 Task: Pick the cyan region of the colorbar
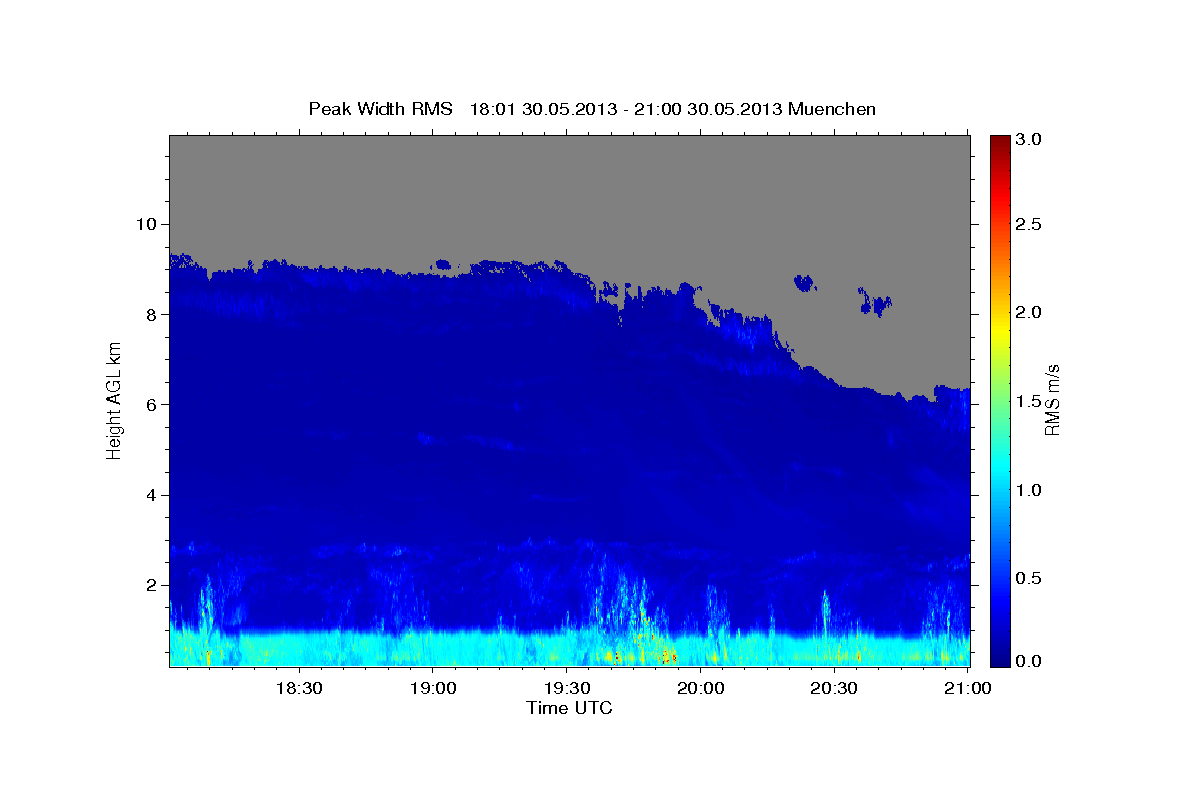point(999,470)
